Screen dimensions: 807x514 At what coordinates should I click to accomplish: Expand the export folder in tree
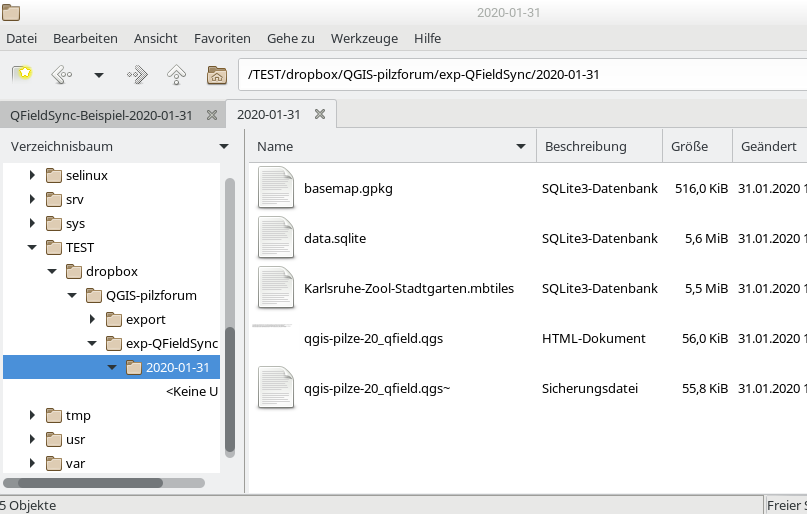tap(92, 319)
